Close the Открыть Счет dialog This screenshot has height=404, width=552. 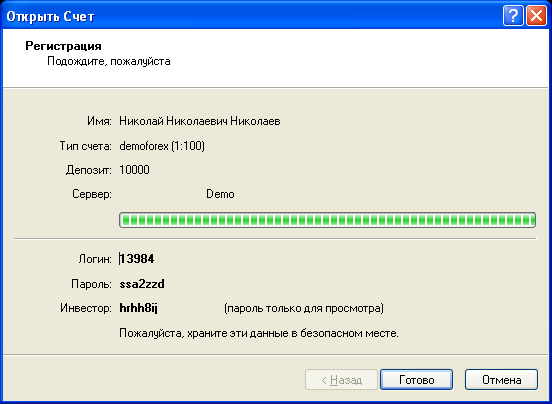tap(536, 16)
